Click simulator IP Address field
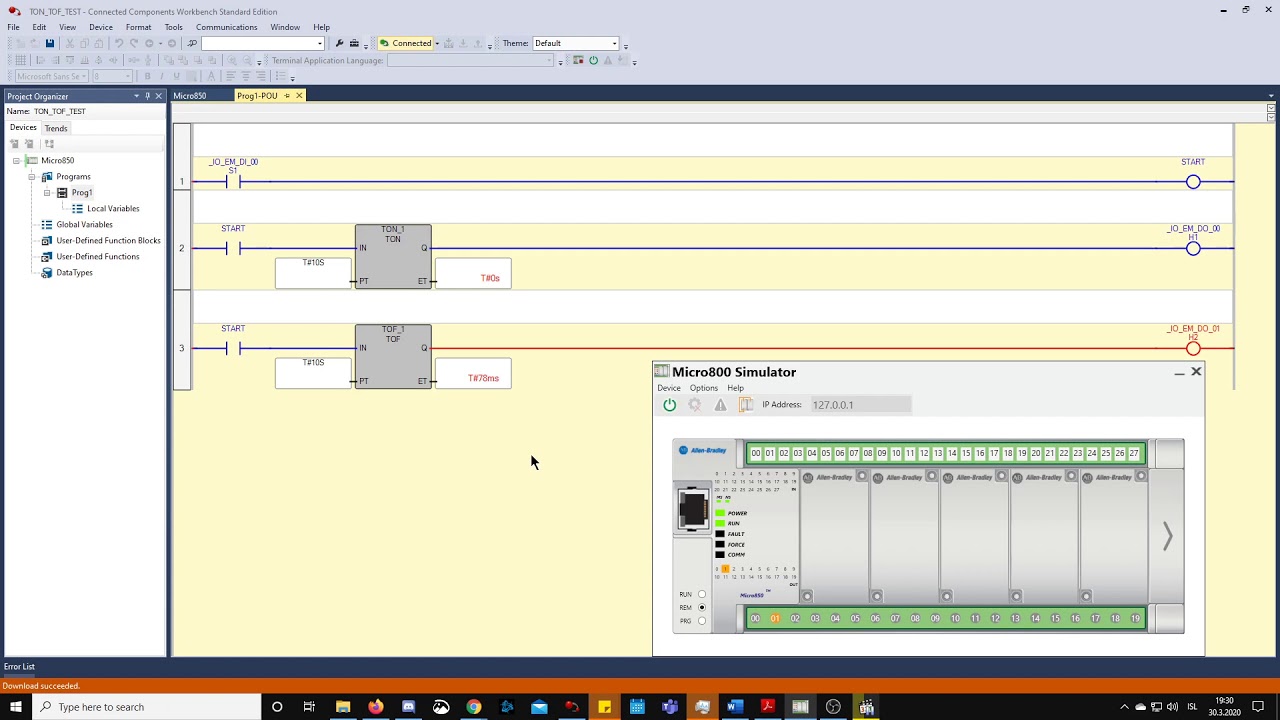 click(x=861, y=405)
